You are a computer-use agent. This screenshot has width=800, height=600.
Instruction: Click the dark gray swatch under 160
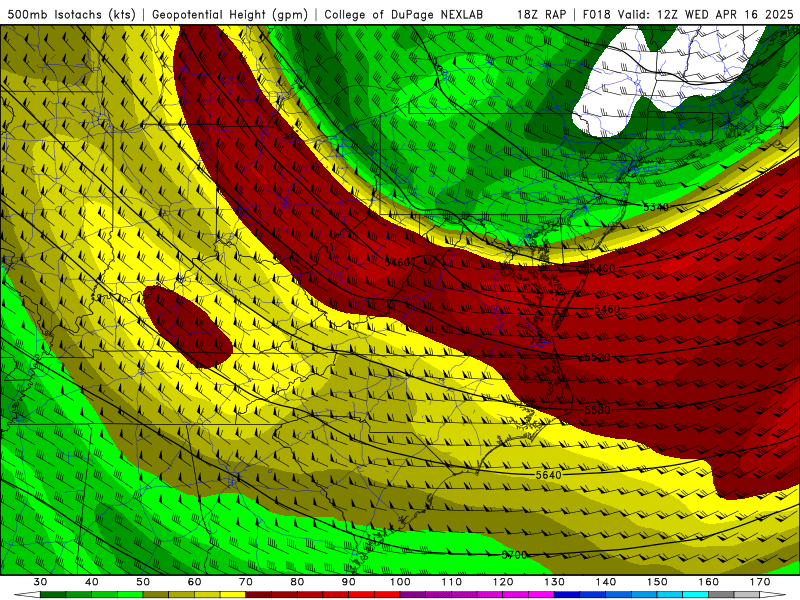(721, 595)
